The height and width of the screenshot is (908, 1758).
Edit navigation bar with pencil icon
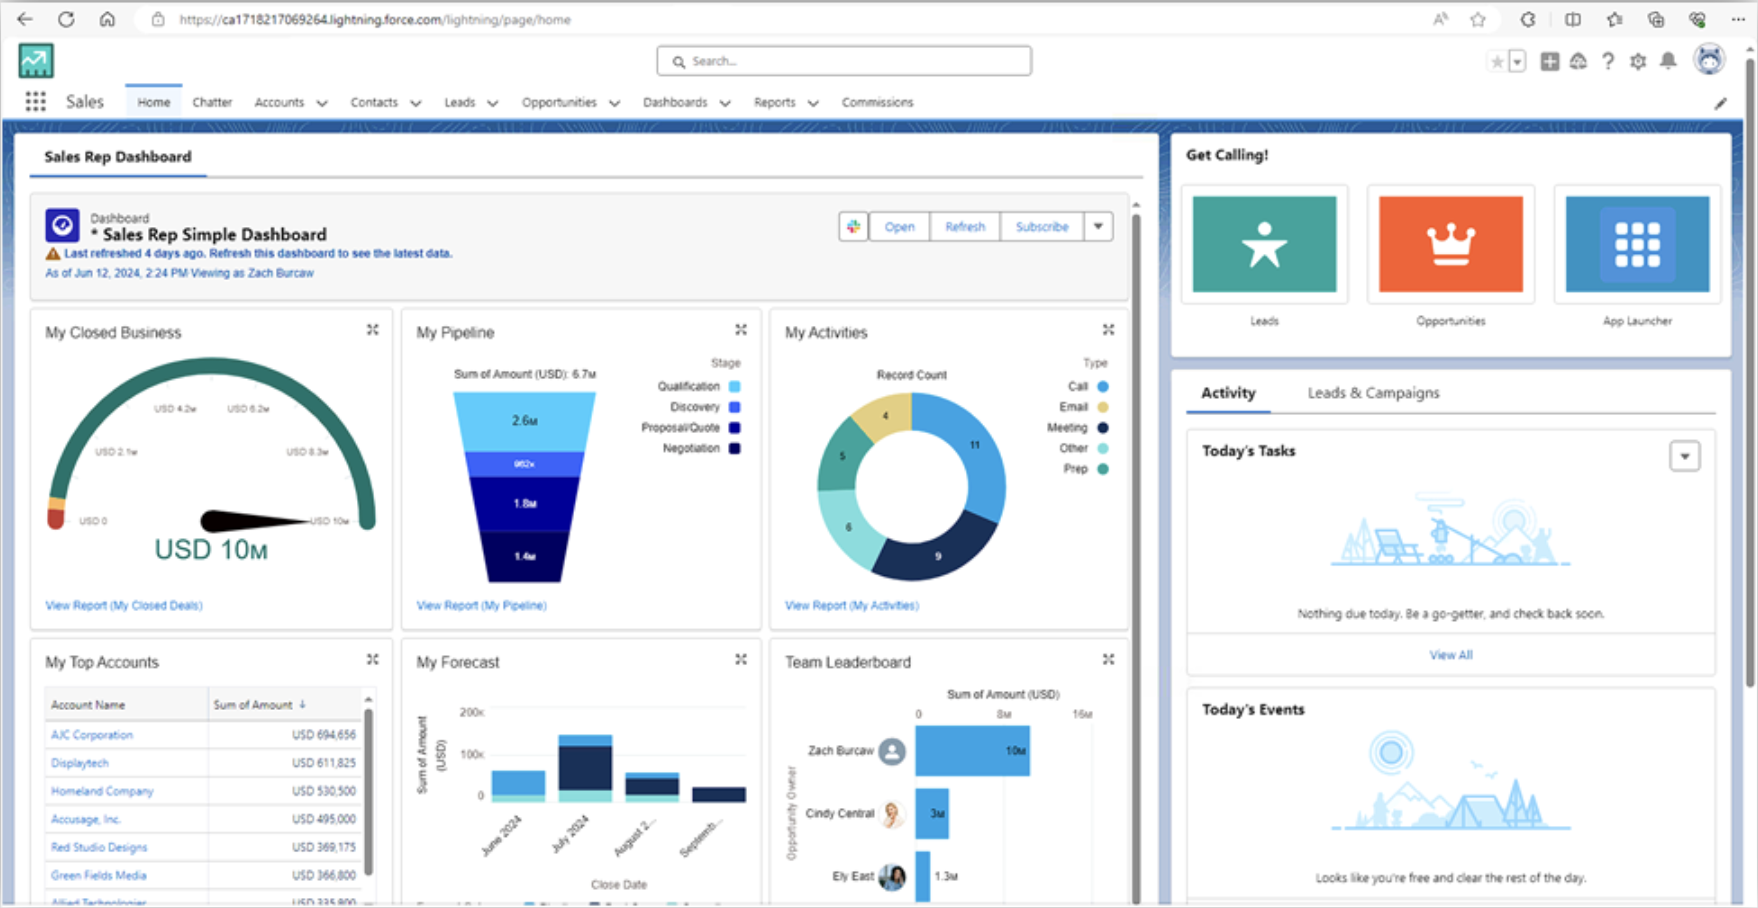pos(1720,103)
